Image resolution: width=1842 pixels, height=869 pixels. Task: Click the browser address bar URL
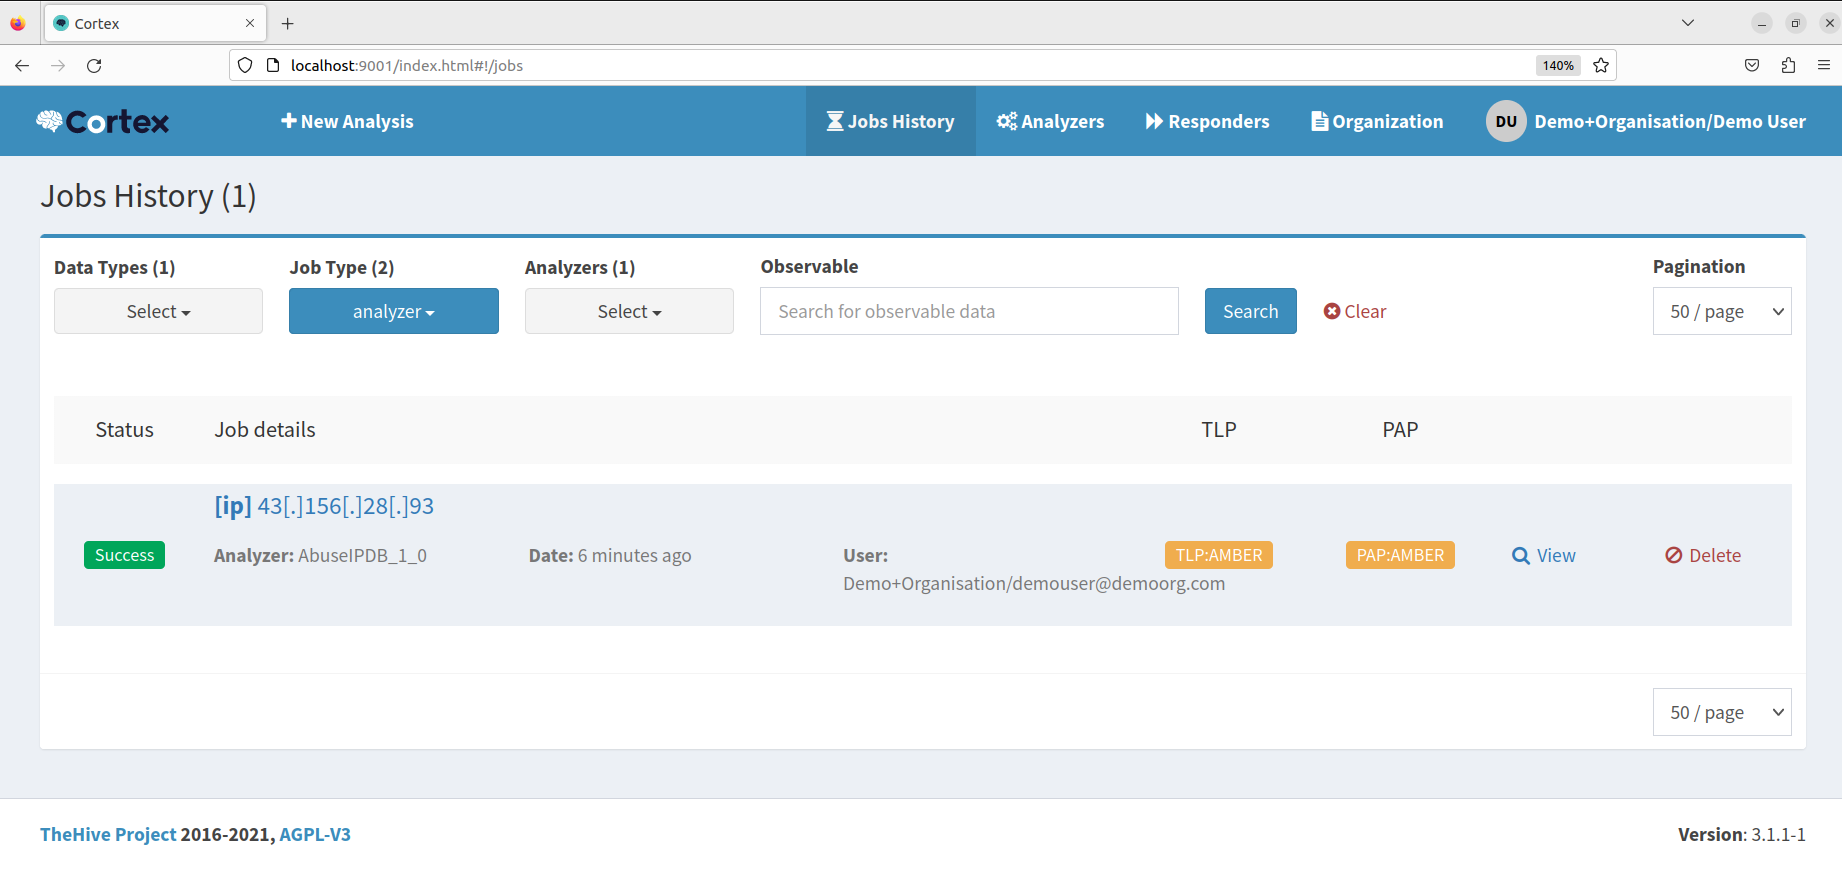[407, 65]
